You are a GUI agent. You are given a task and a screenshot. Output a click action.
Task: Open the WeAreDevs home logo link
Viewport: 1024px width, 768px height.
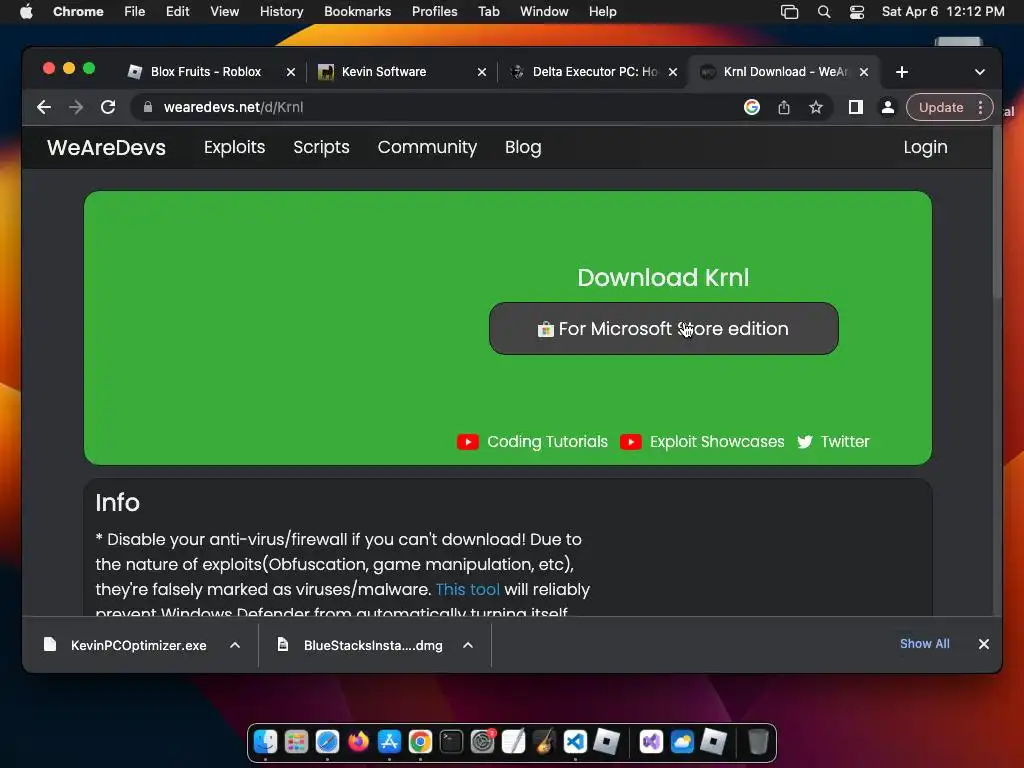pos(106,148)
